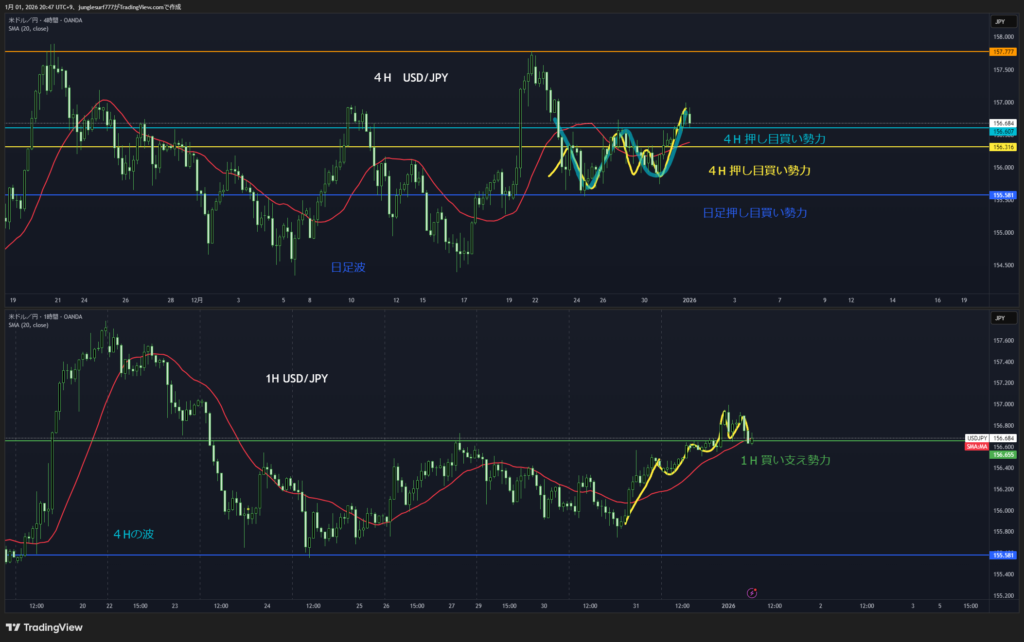The height and width of the screenshot is (642, 1024).
Task: Open the JPY currency selector on upper chart
Action: click(x=1000, y=21)
